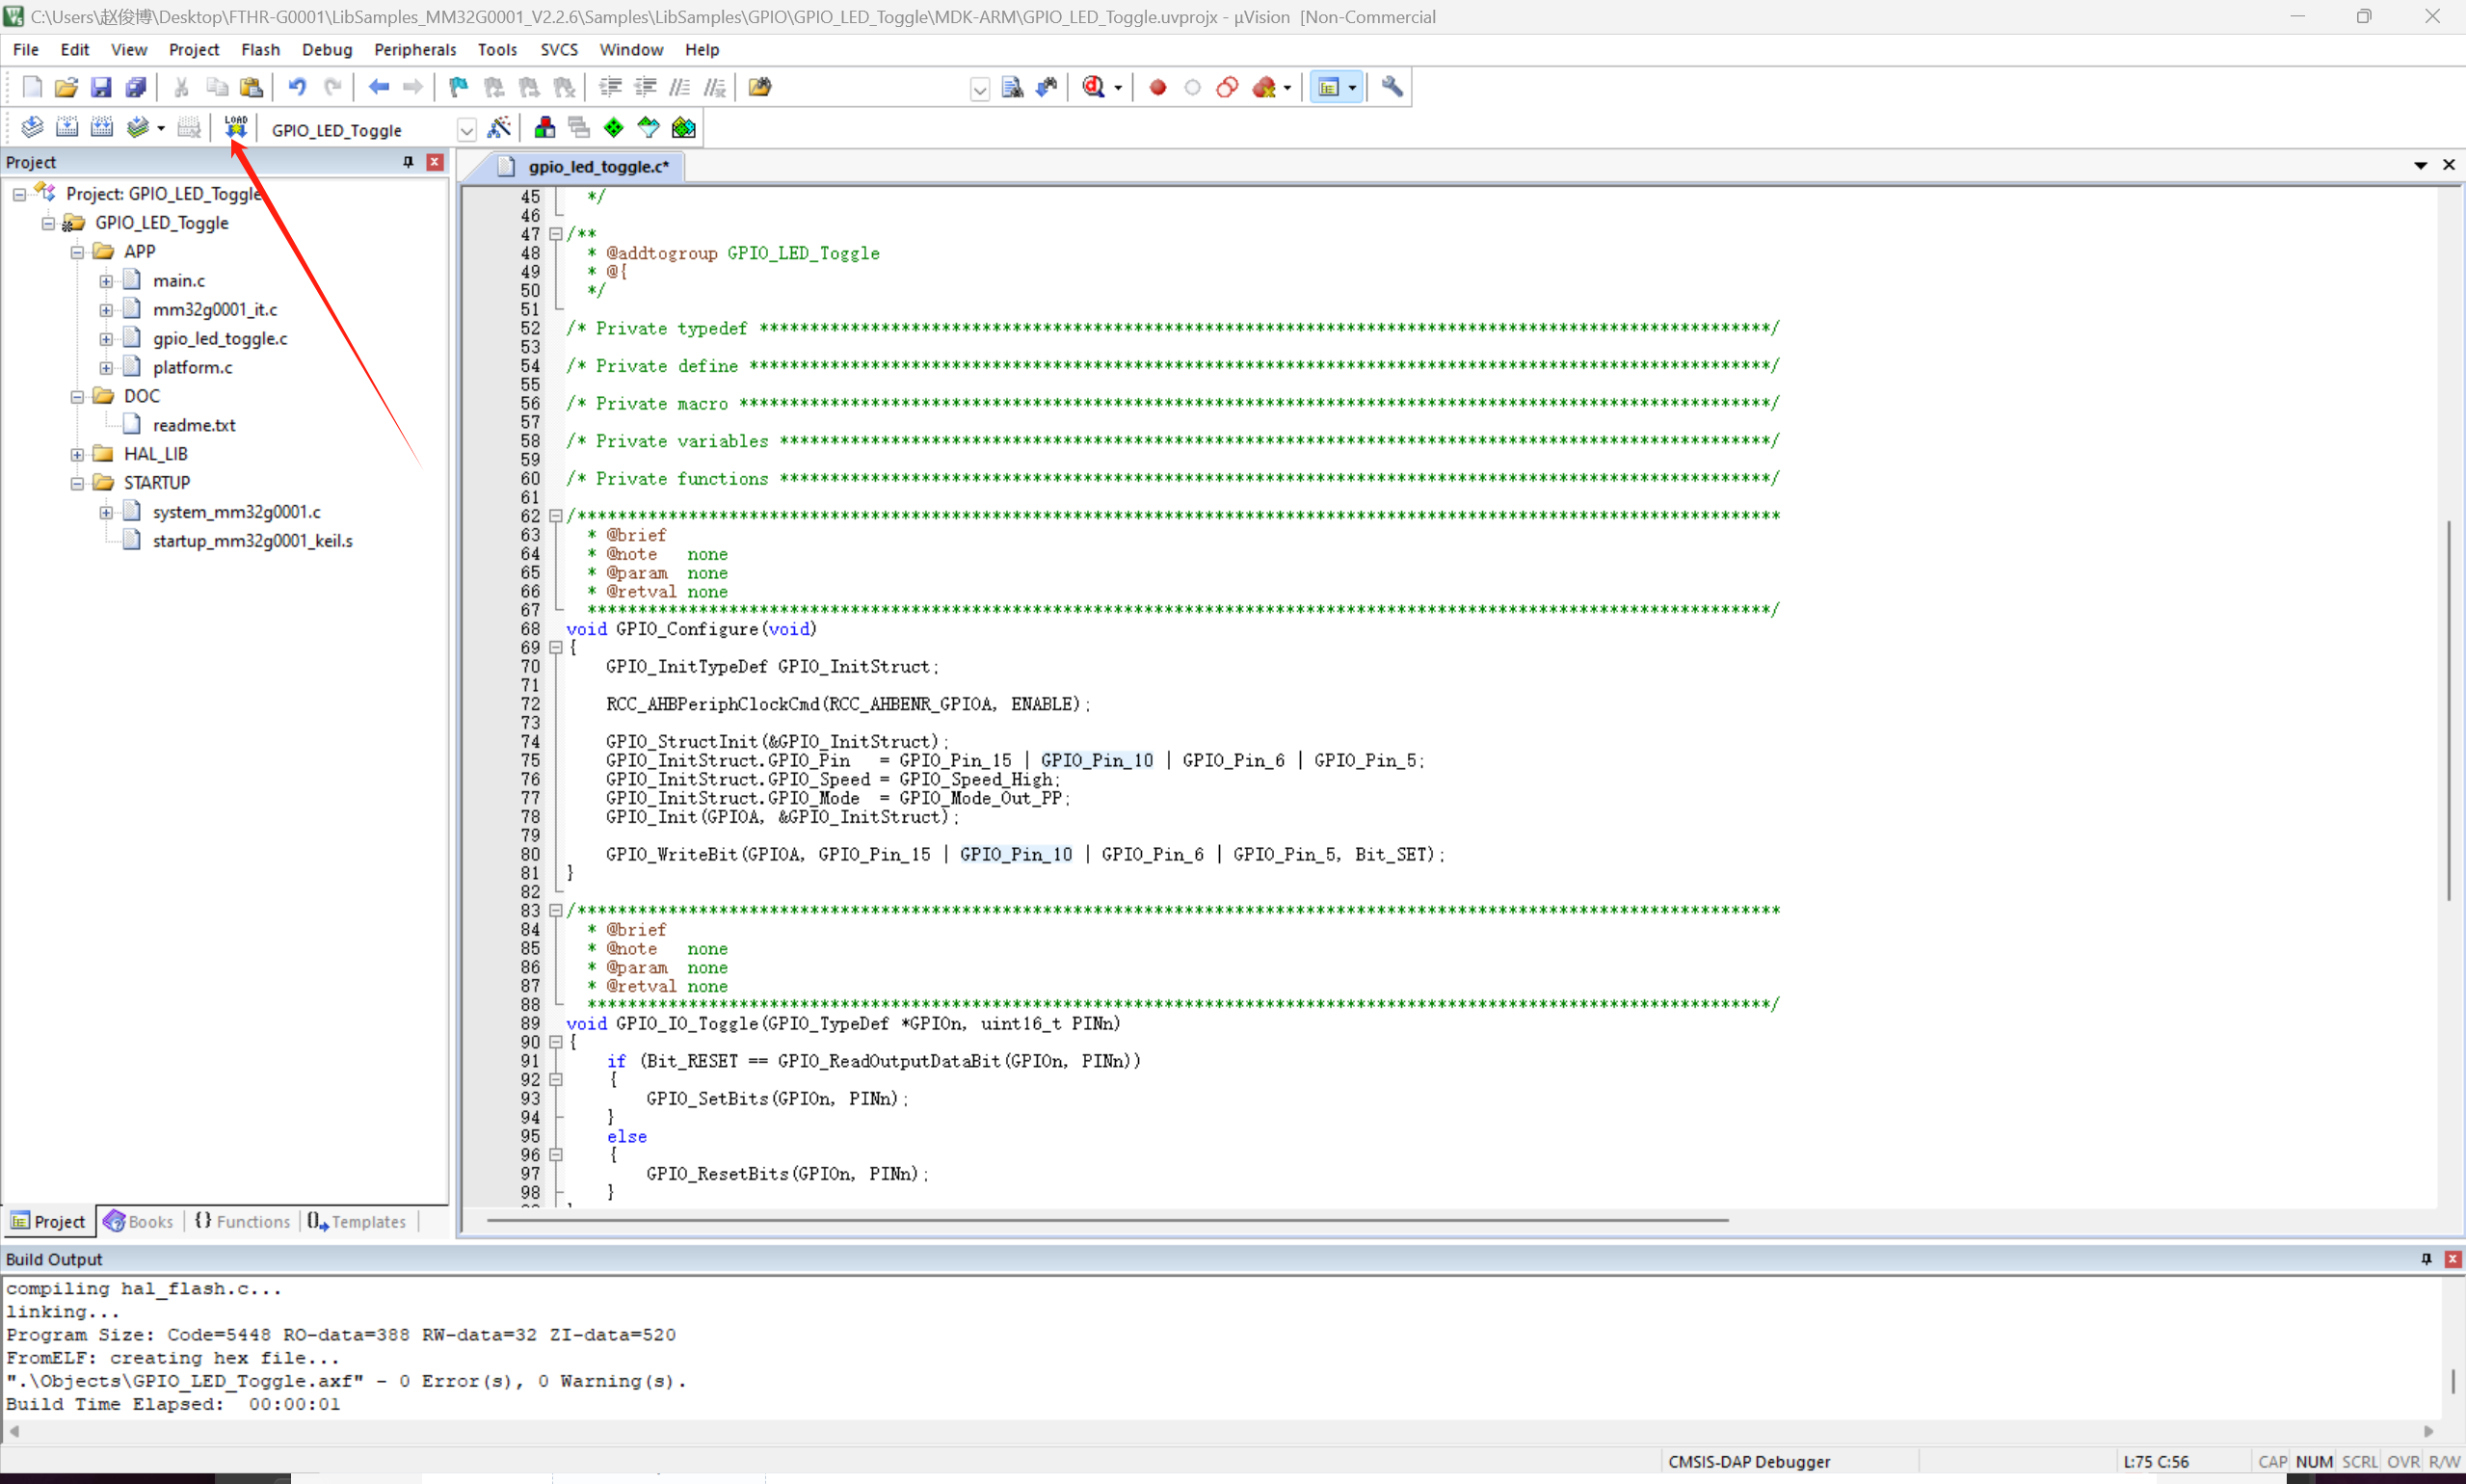Click the editor vertical scrollbar thumb
This screenshot has width=2466, height=1484.
point(2448,710)
